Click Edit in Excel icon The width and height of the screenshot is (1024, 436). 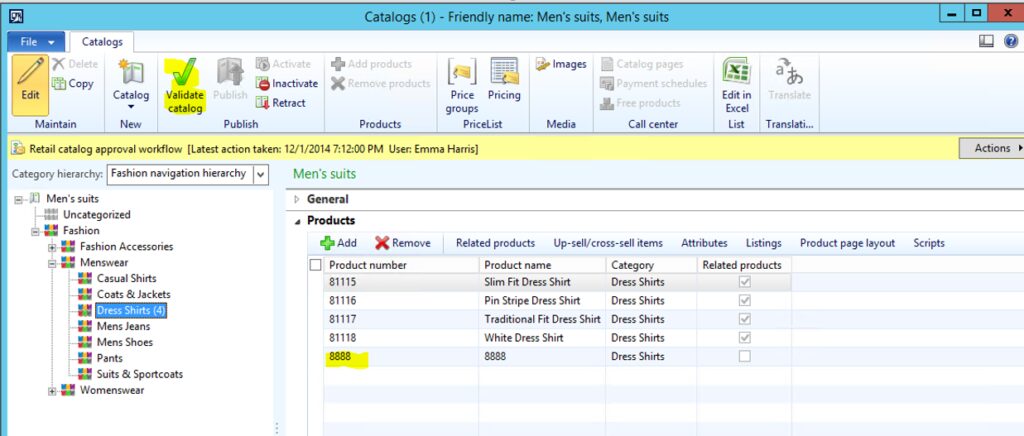point(737,72)
